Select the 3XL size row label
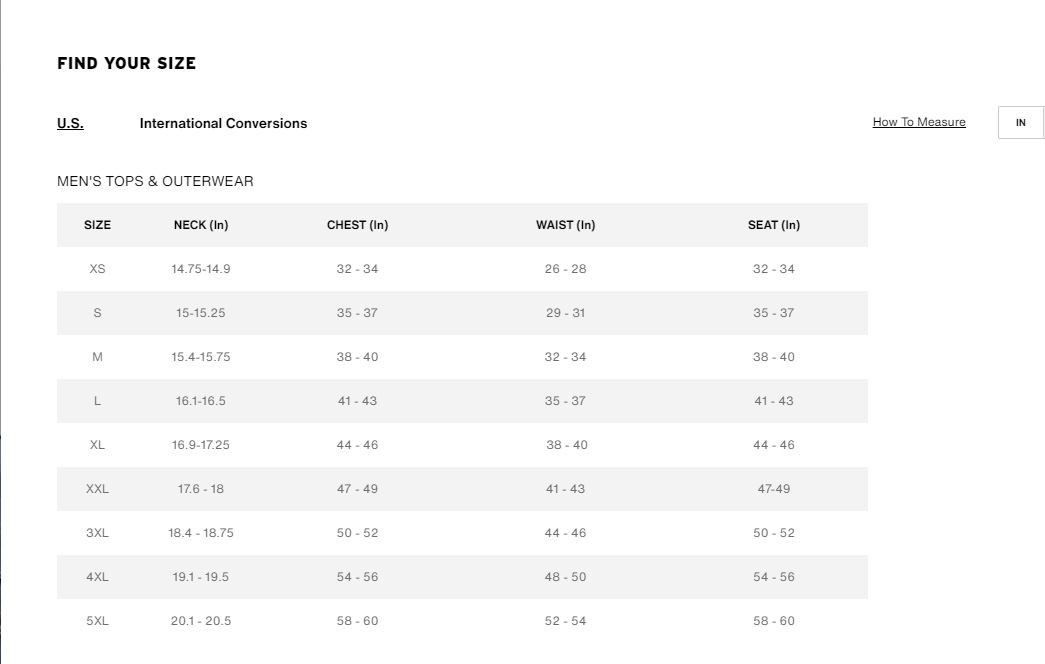1045x664 pixels. coord(97,533)
